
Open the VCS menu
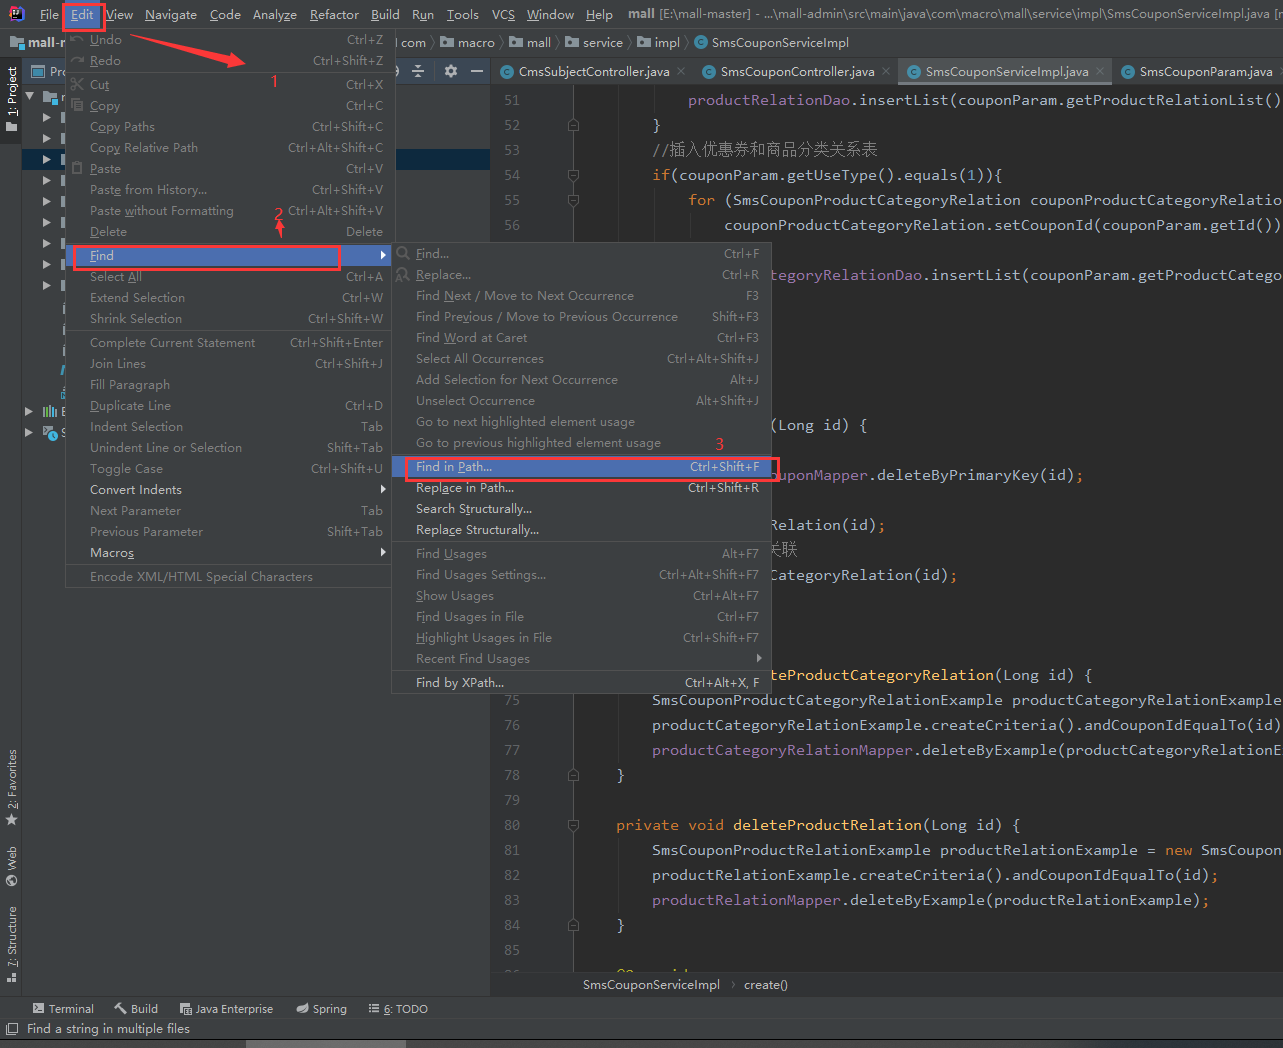[503, 14]
